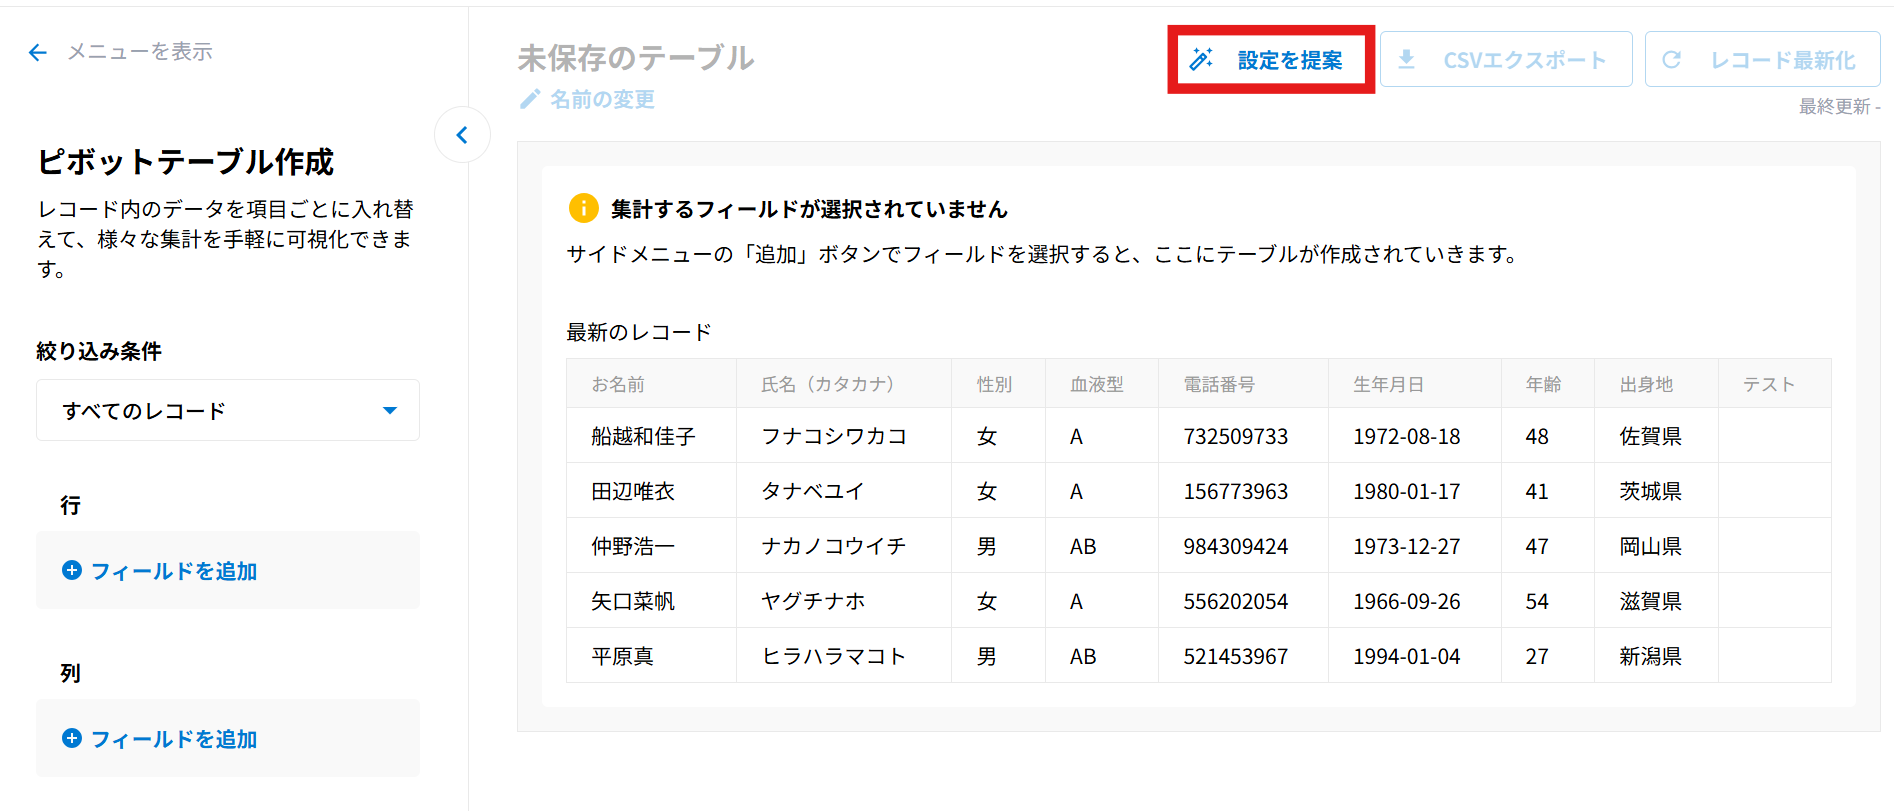Click the back arrow beside メニューを表示
The width and height of the screenshot is (1894, 811).
[38, 53]
